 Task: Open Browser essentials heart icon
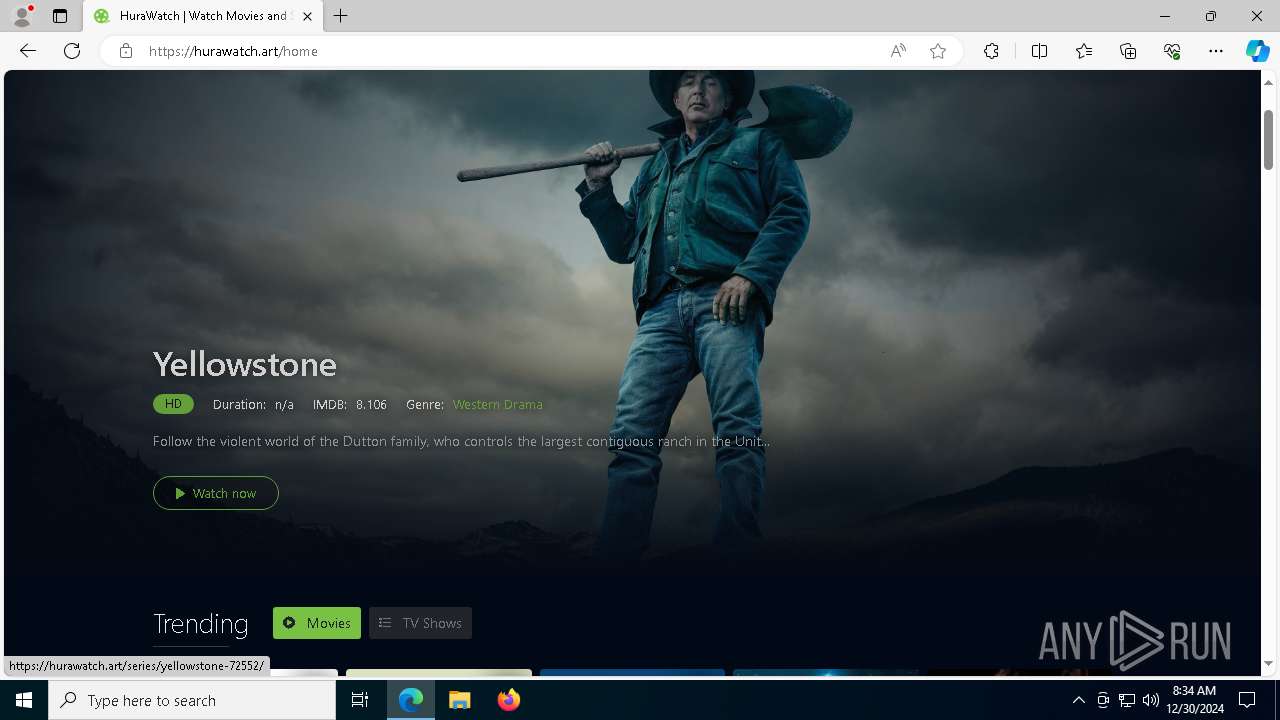pos(1172,51)
